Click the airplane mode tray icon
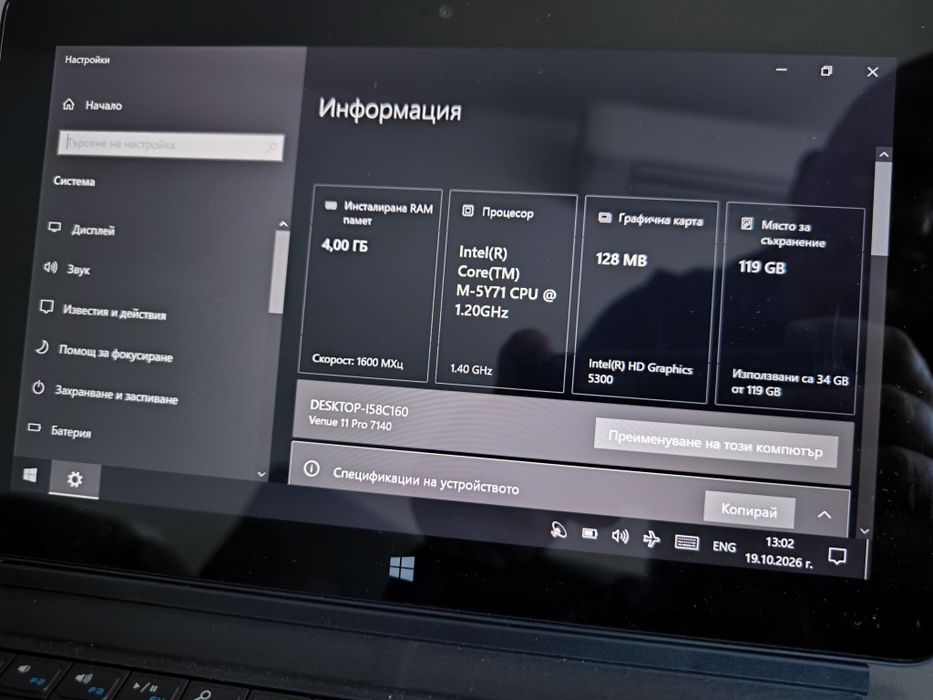This screenshot has width=933, height=700. point(652,539)
